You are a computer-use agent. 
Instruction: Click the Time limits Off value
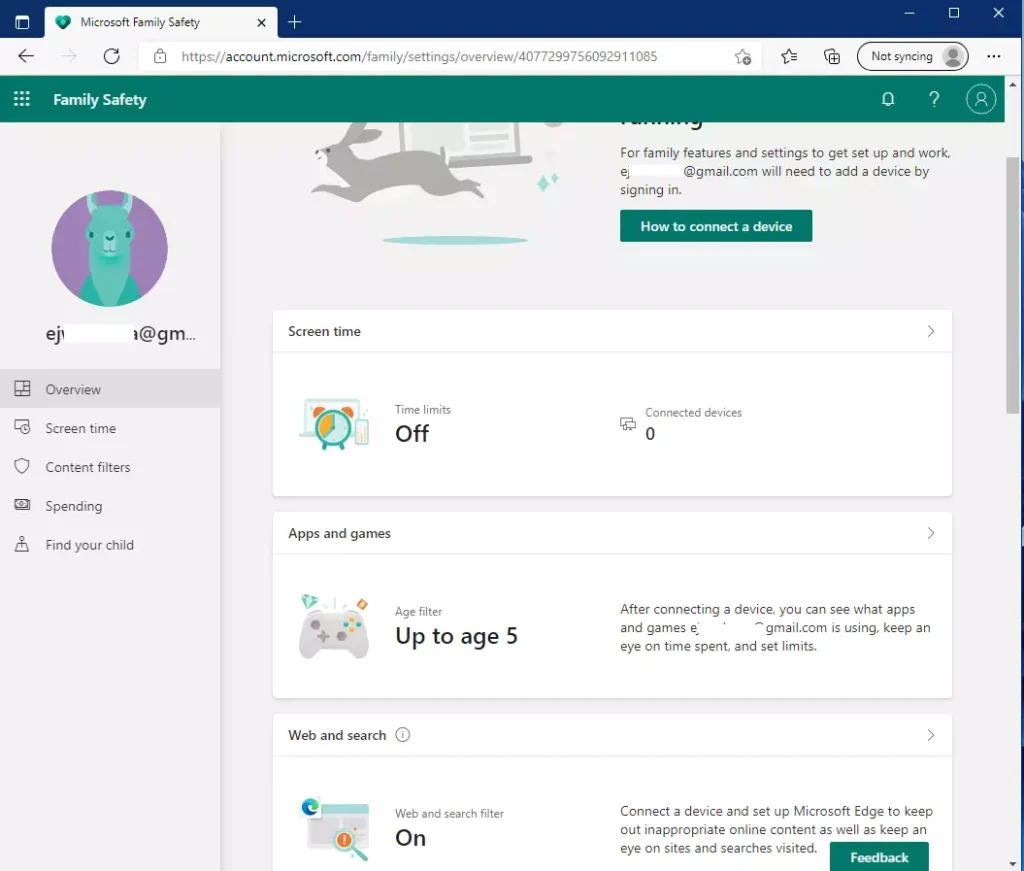(412, 434)
